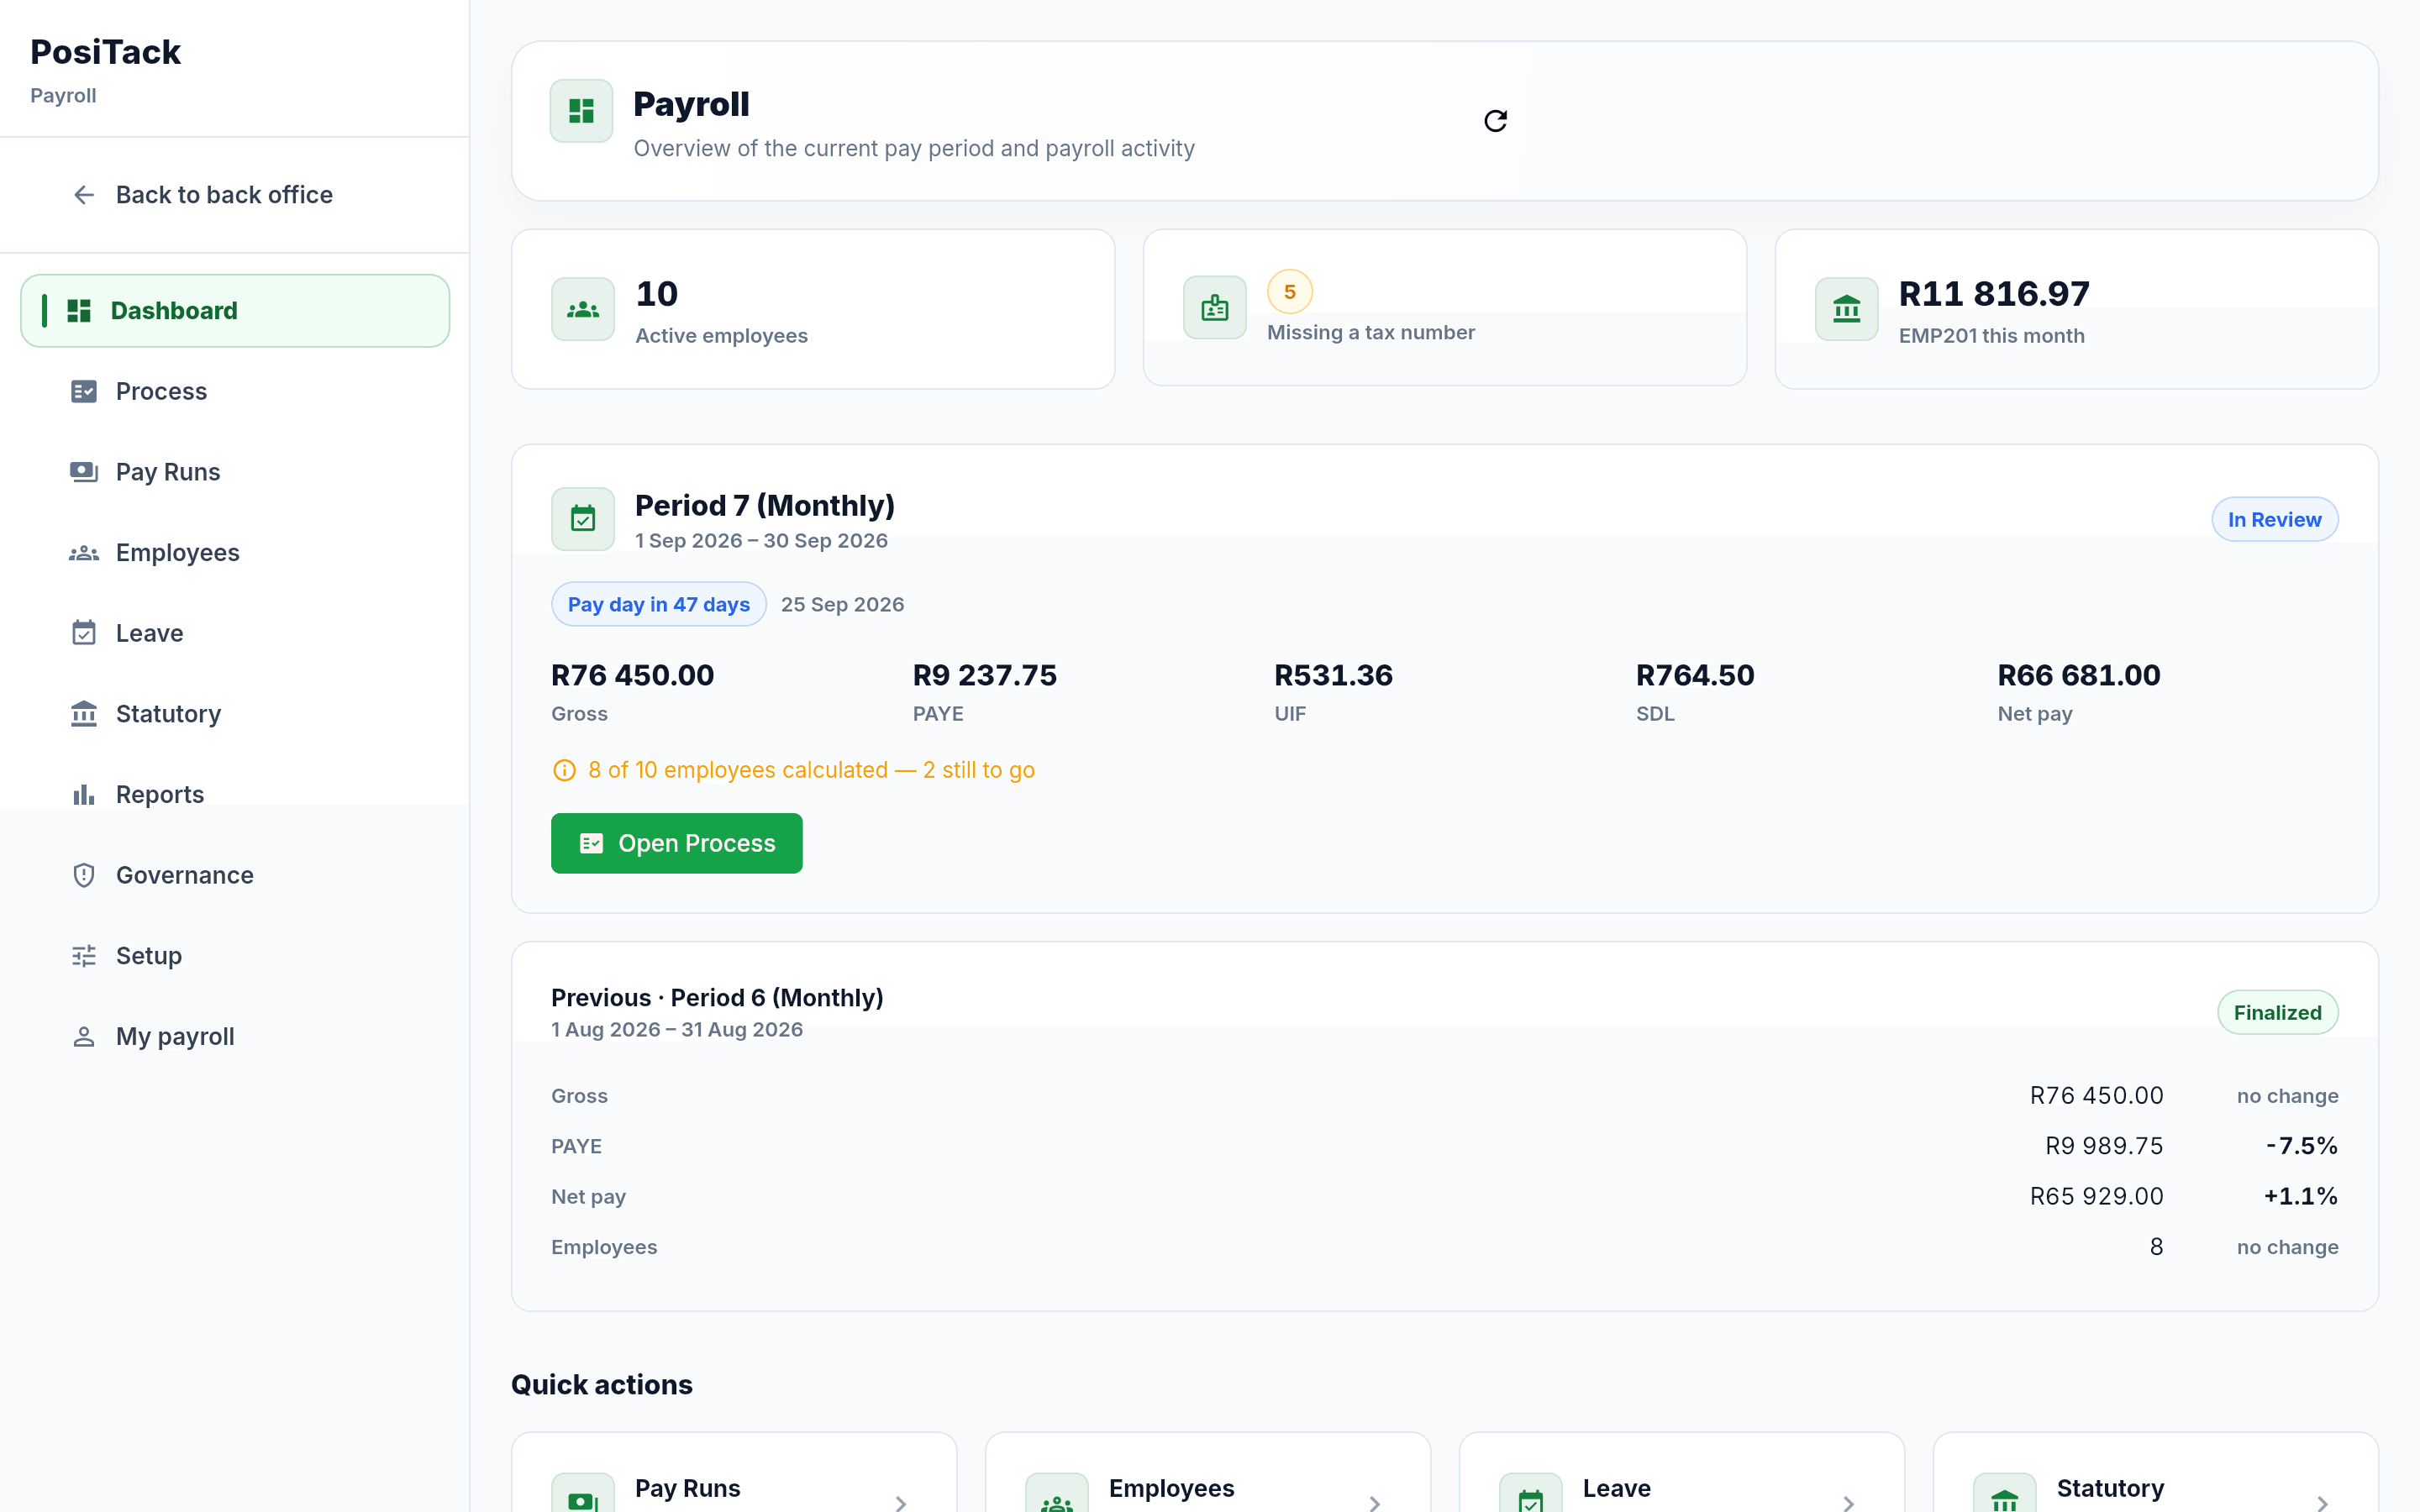Click the R66 681.00 Net pay value

pos(2079,675)
